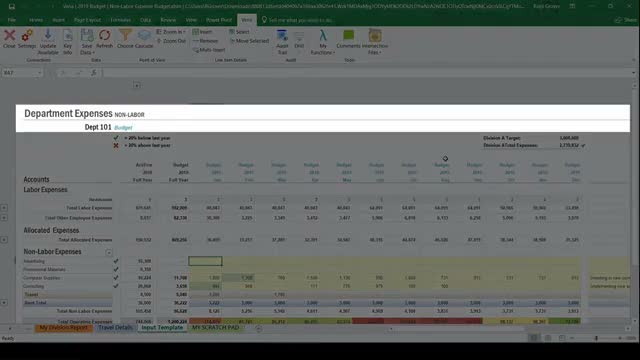
Task: Open the Key Info icon
Action: tap(68, 36)
